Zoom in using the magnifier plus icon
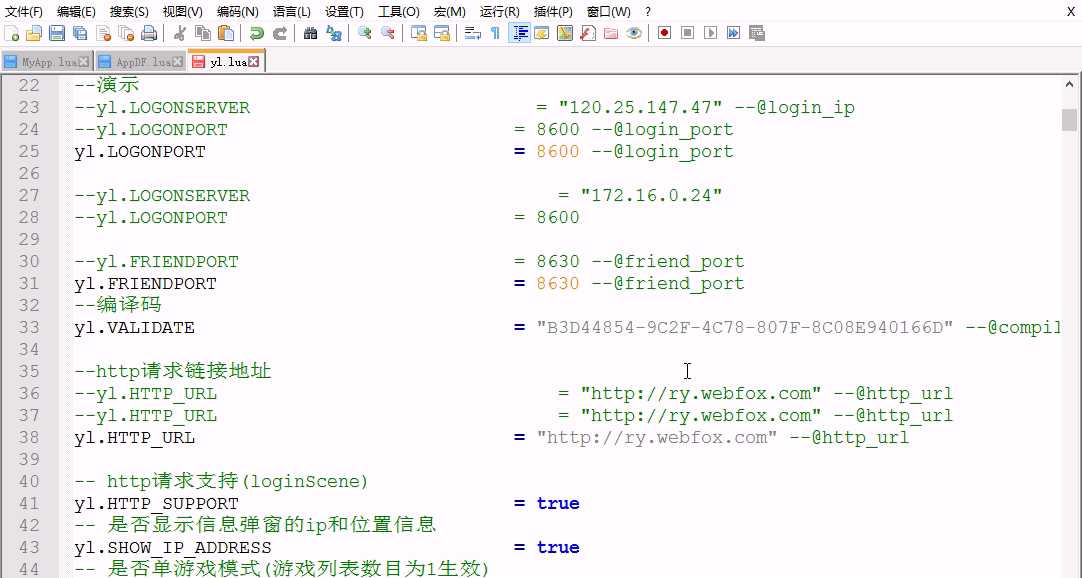 pyautogui.click(x=365, y=33)
